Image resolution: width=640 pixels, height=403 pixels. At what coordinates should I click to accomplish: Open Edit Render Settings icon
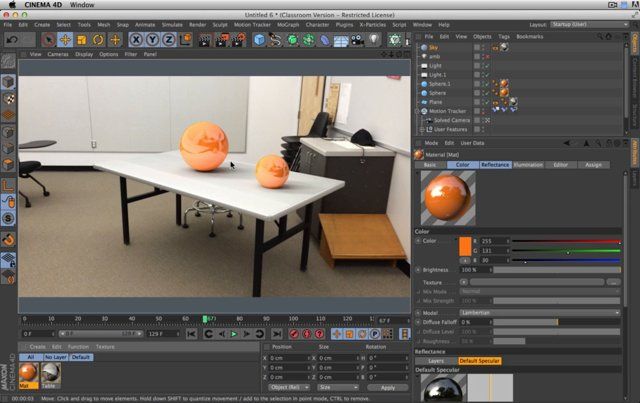(x=239, y=40)
